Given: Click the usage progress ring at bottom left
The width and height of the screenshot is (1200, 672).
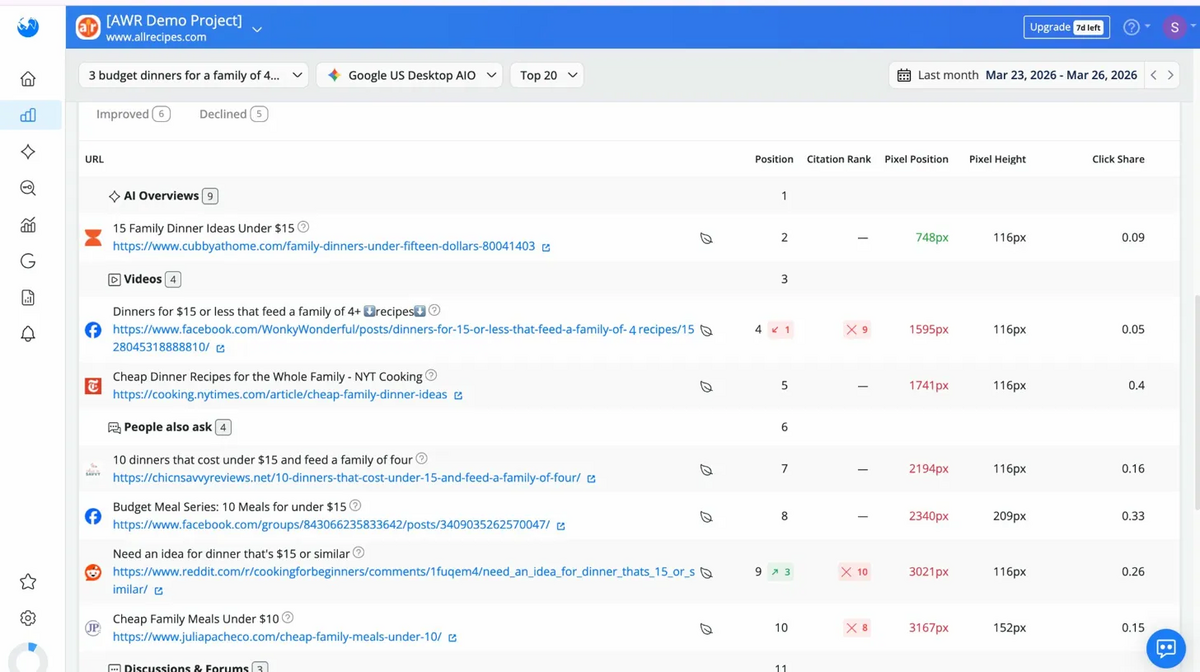Looking at the screenshot, I should coord(28,660).
